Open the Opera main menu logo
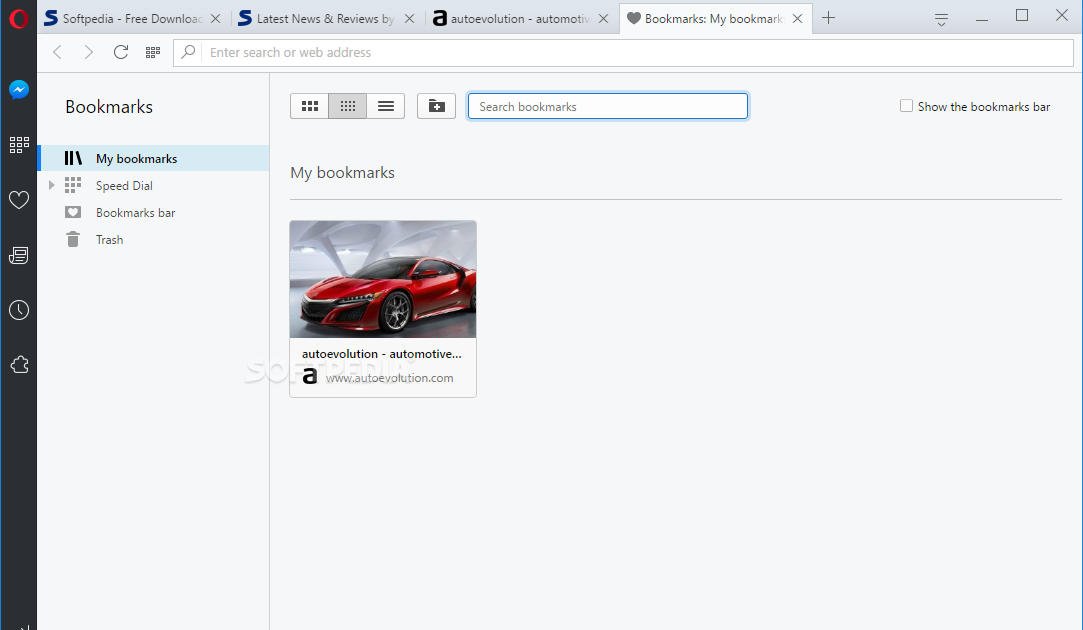Image resolution: width=1083 pixels, height=630 pixels. [x=19, y=18]
